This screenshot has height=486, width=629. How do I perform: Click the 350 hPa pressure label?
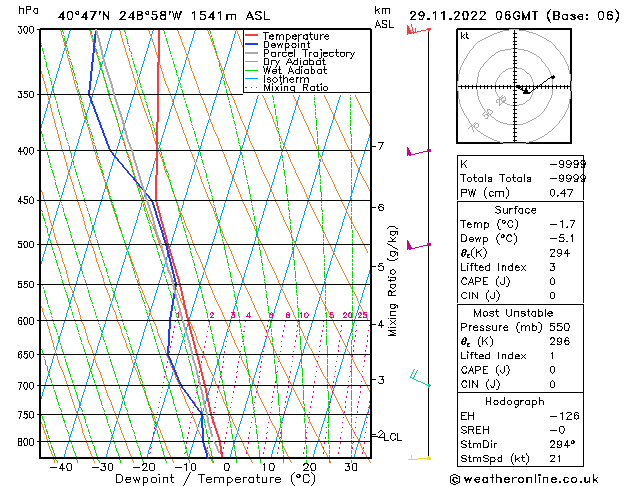[28, 95]
